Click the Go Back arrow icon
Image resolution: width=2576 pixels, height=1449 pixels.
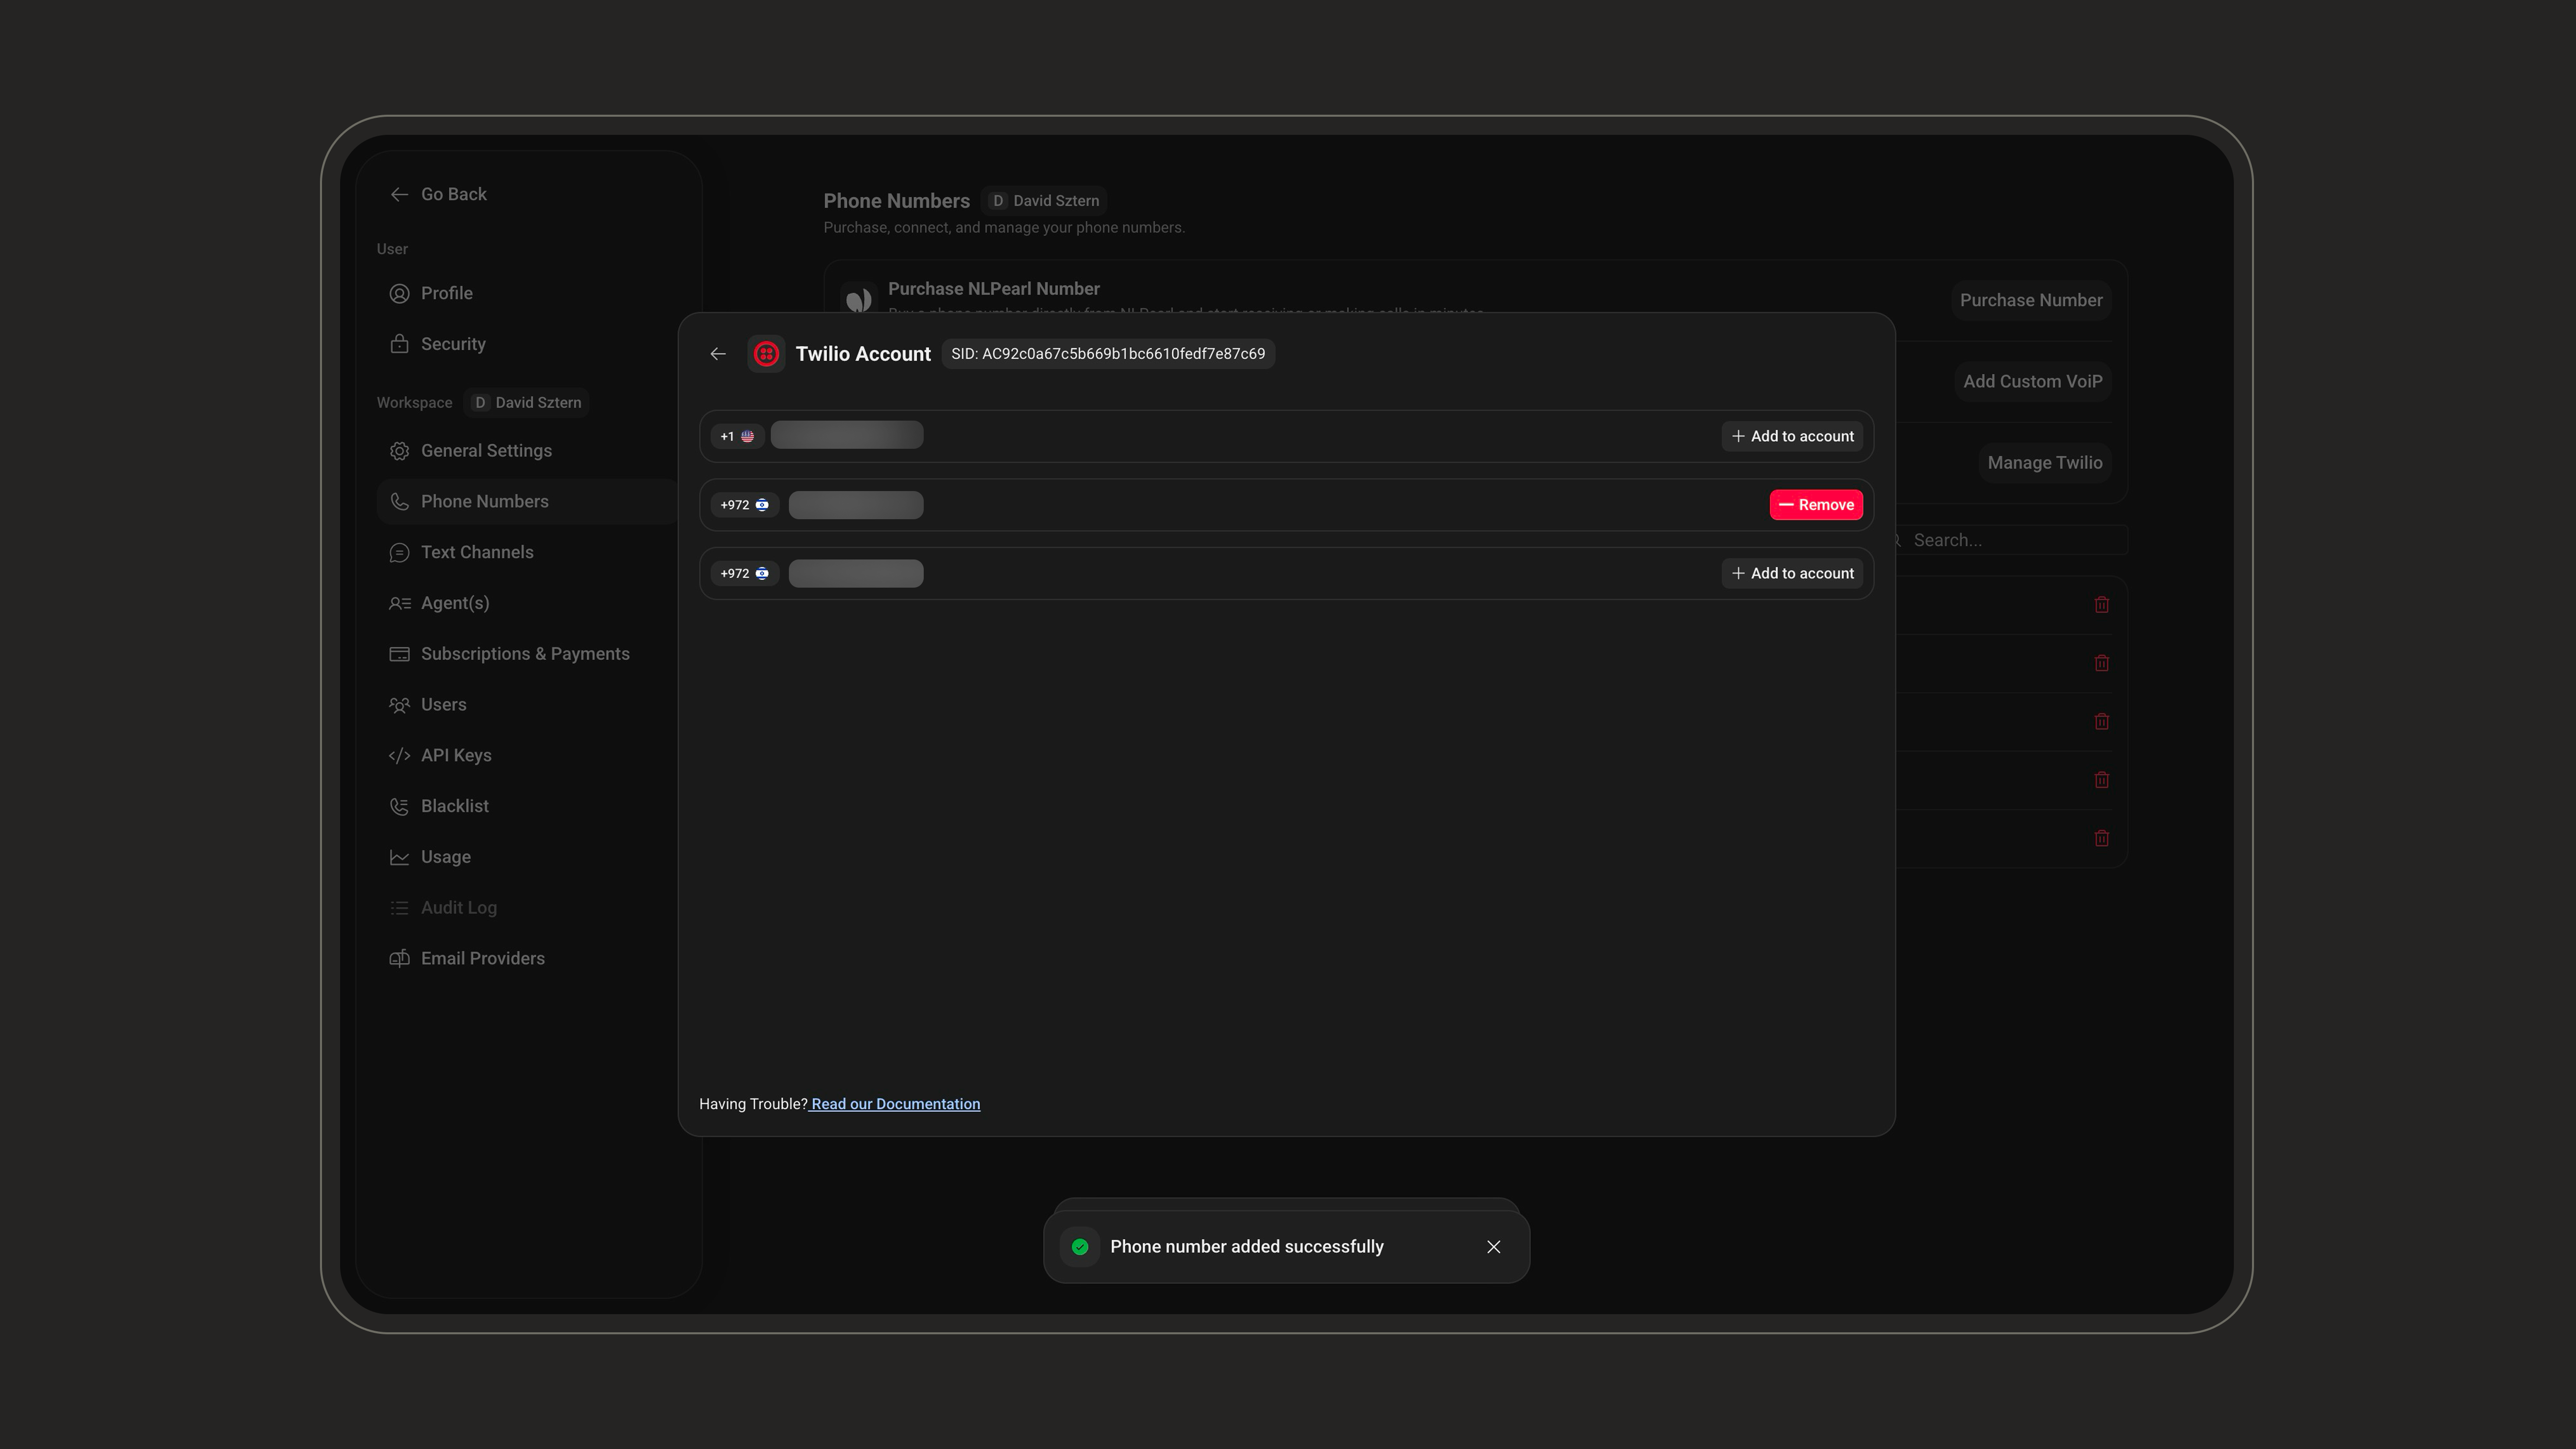[399, 194]
